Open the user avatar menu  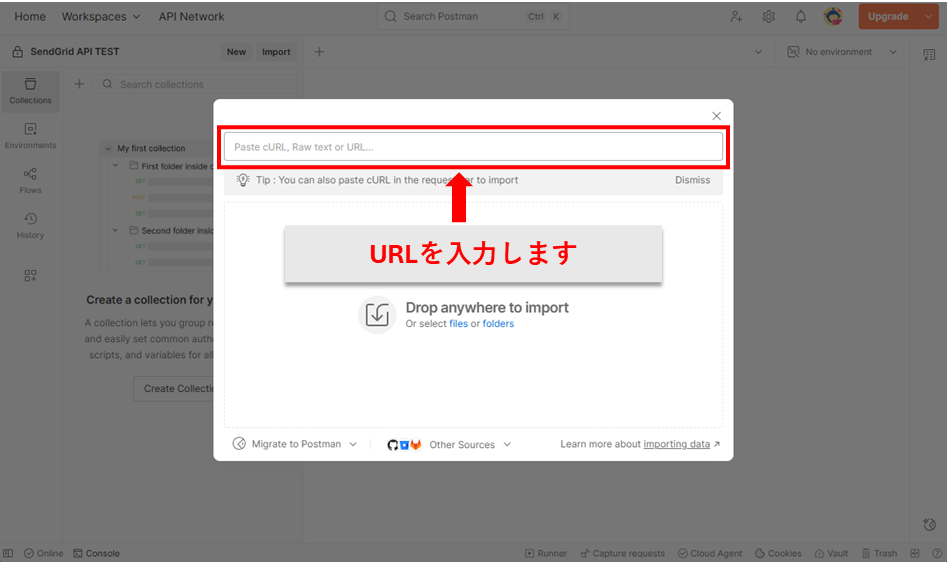(833, 16)
